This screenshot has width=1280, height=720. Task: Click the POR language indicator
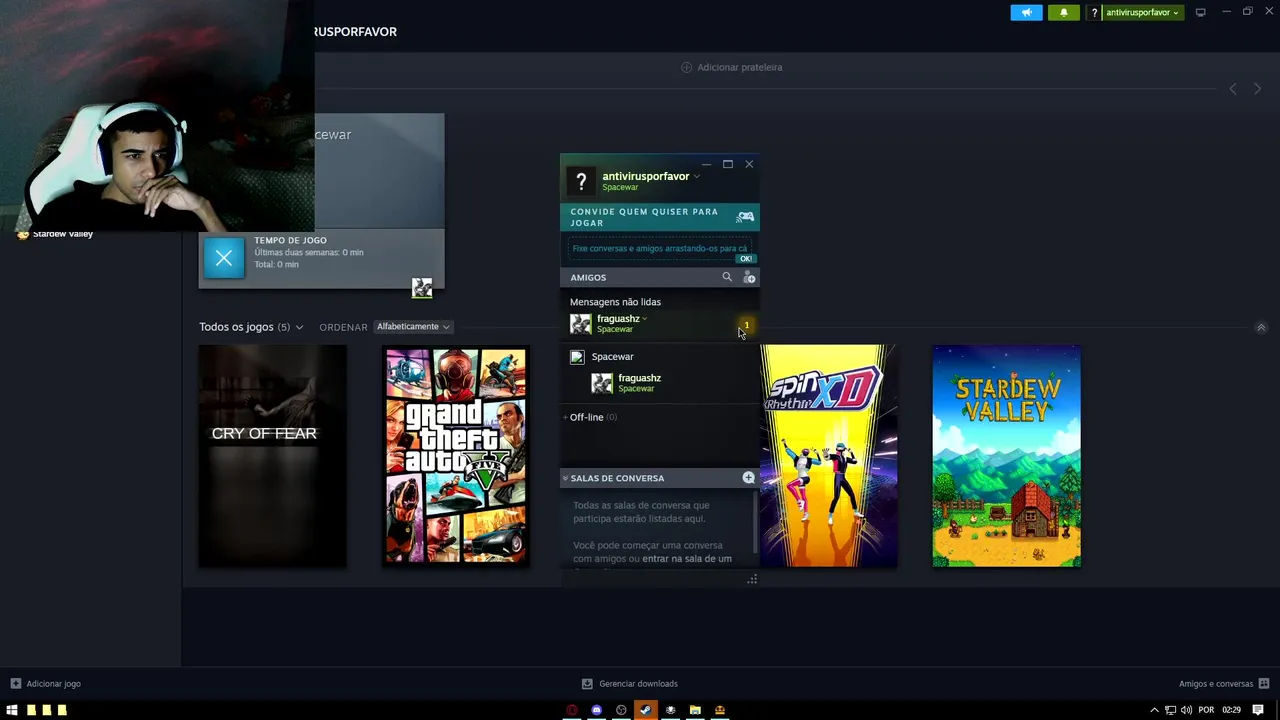[x=1206, y=710]
